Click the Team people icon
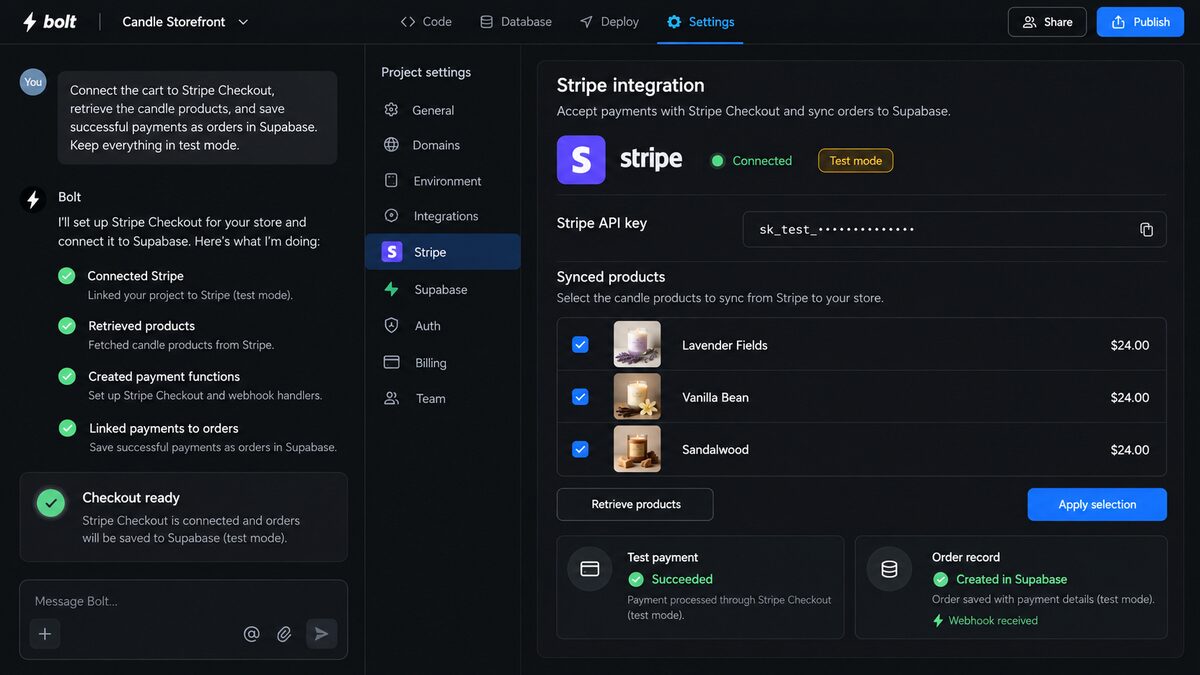 pyautogui.click(x=392, y=398)
